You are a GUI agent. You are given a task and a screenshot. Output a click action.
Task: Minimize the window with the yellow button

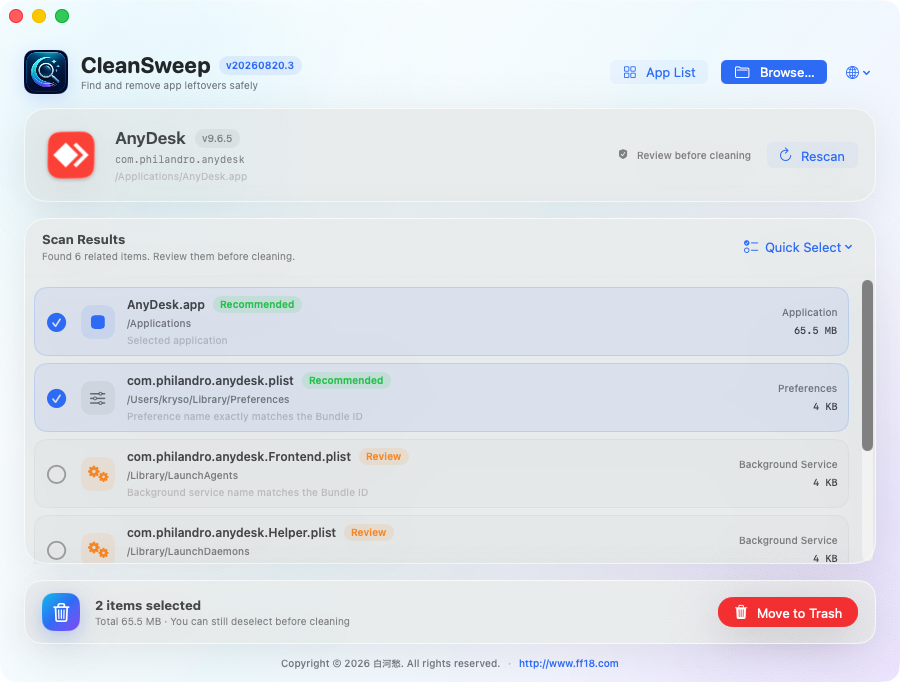39,16
